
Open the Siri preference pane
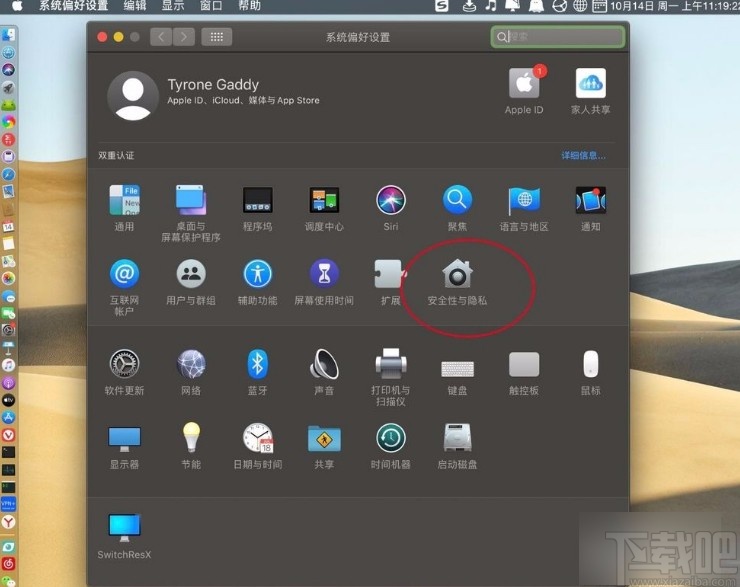pos(391,200)
